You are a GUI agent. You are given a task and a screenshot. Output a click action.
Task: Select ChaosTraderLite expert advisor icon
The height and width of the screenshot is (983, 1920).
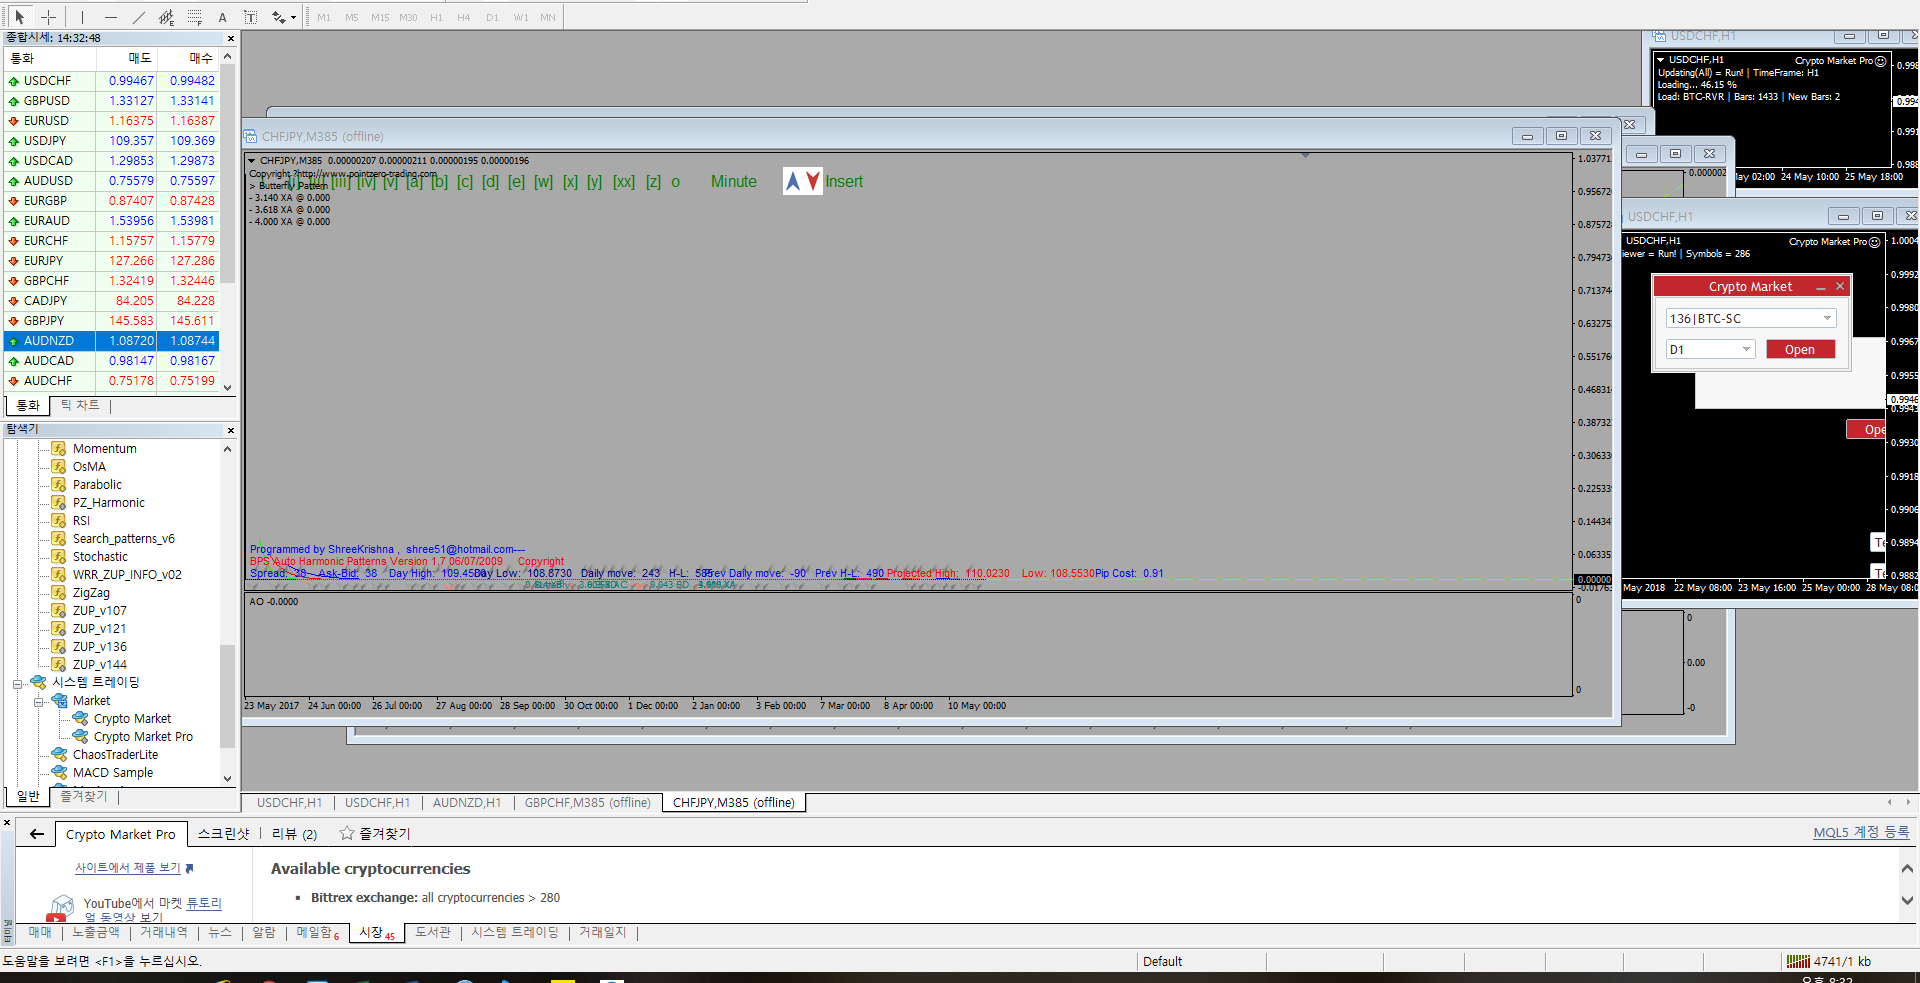(59, 755)
